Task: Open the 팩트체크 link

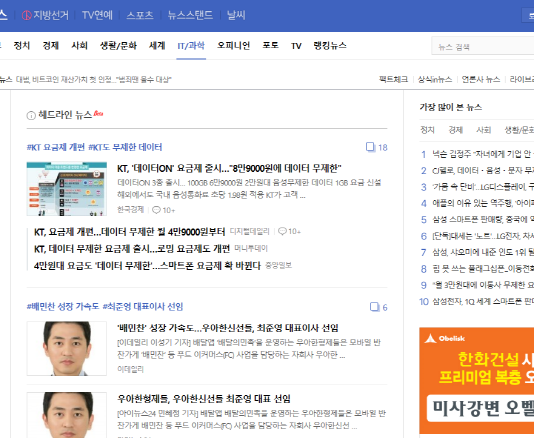Action: point(393,79)
